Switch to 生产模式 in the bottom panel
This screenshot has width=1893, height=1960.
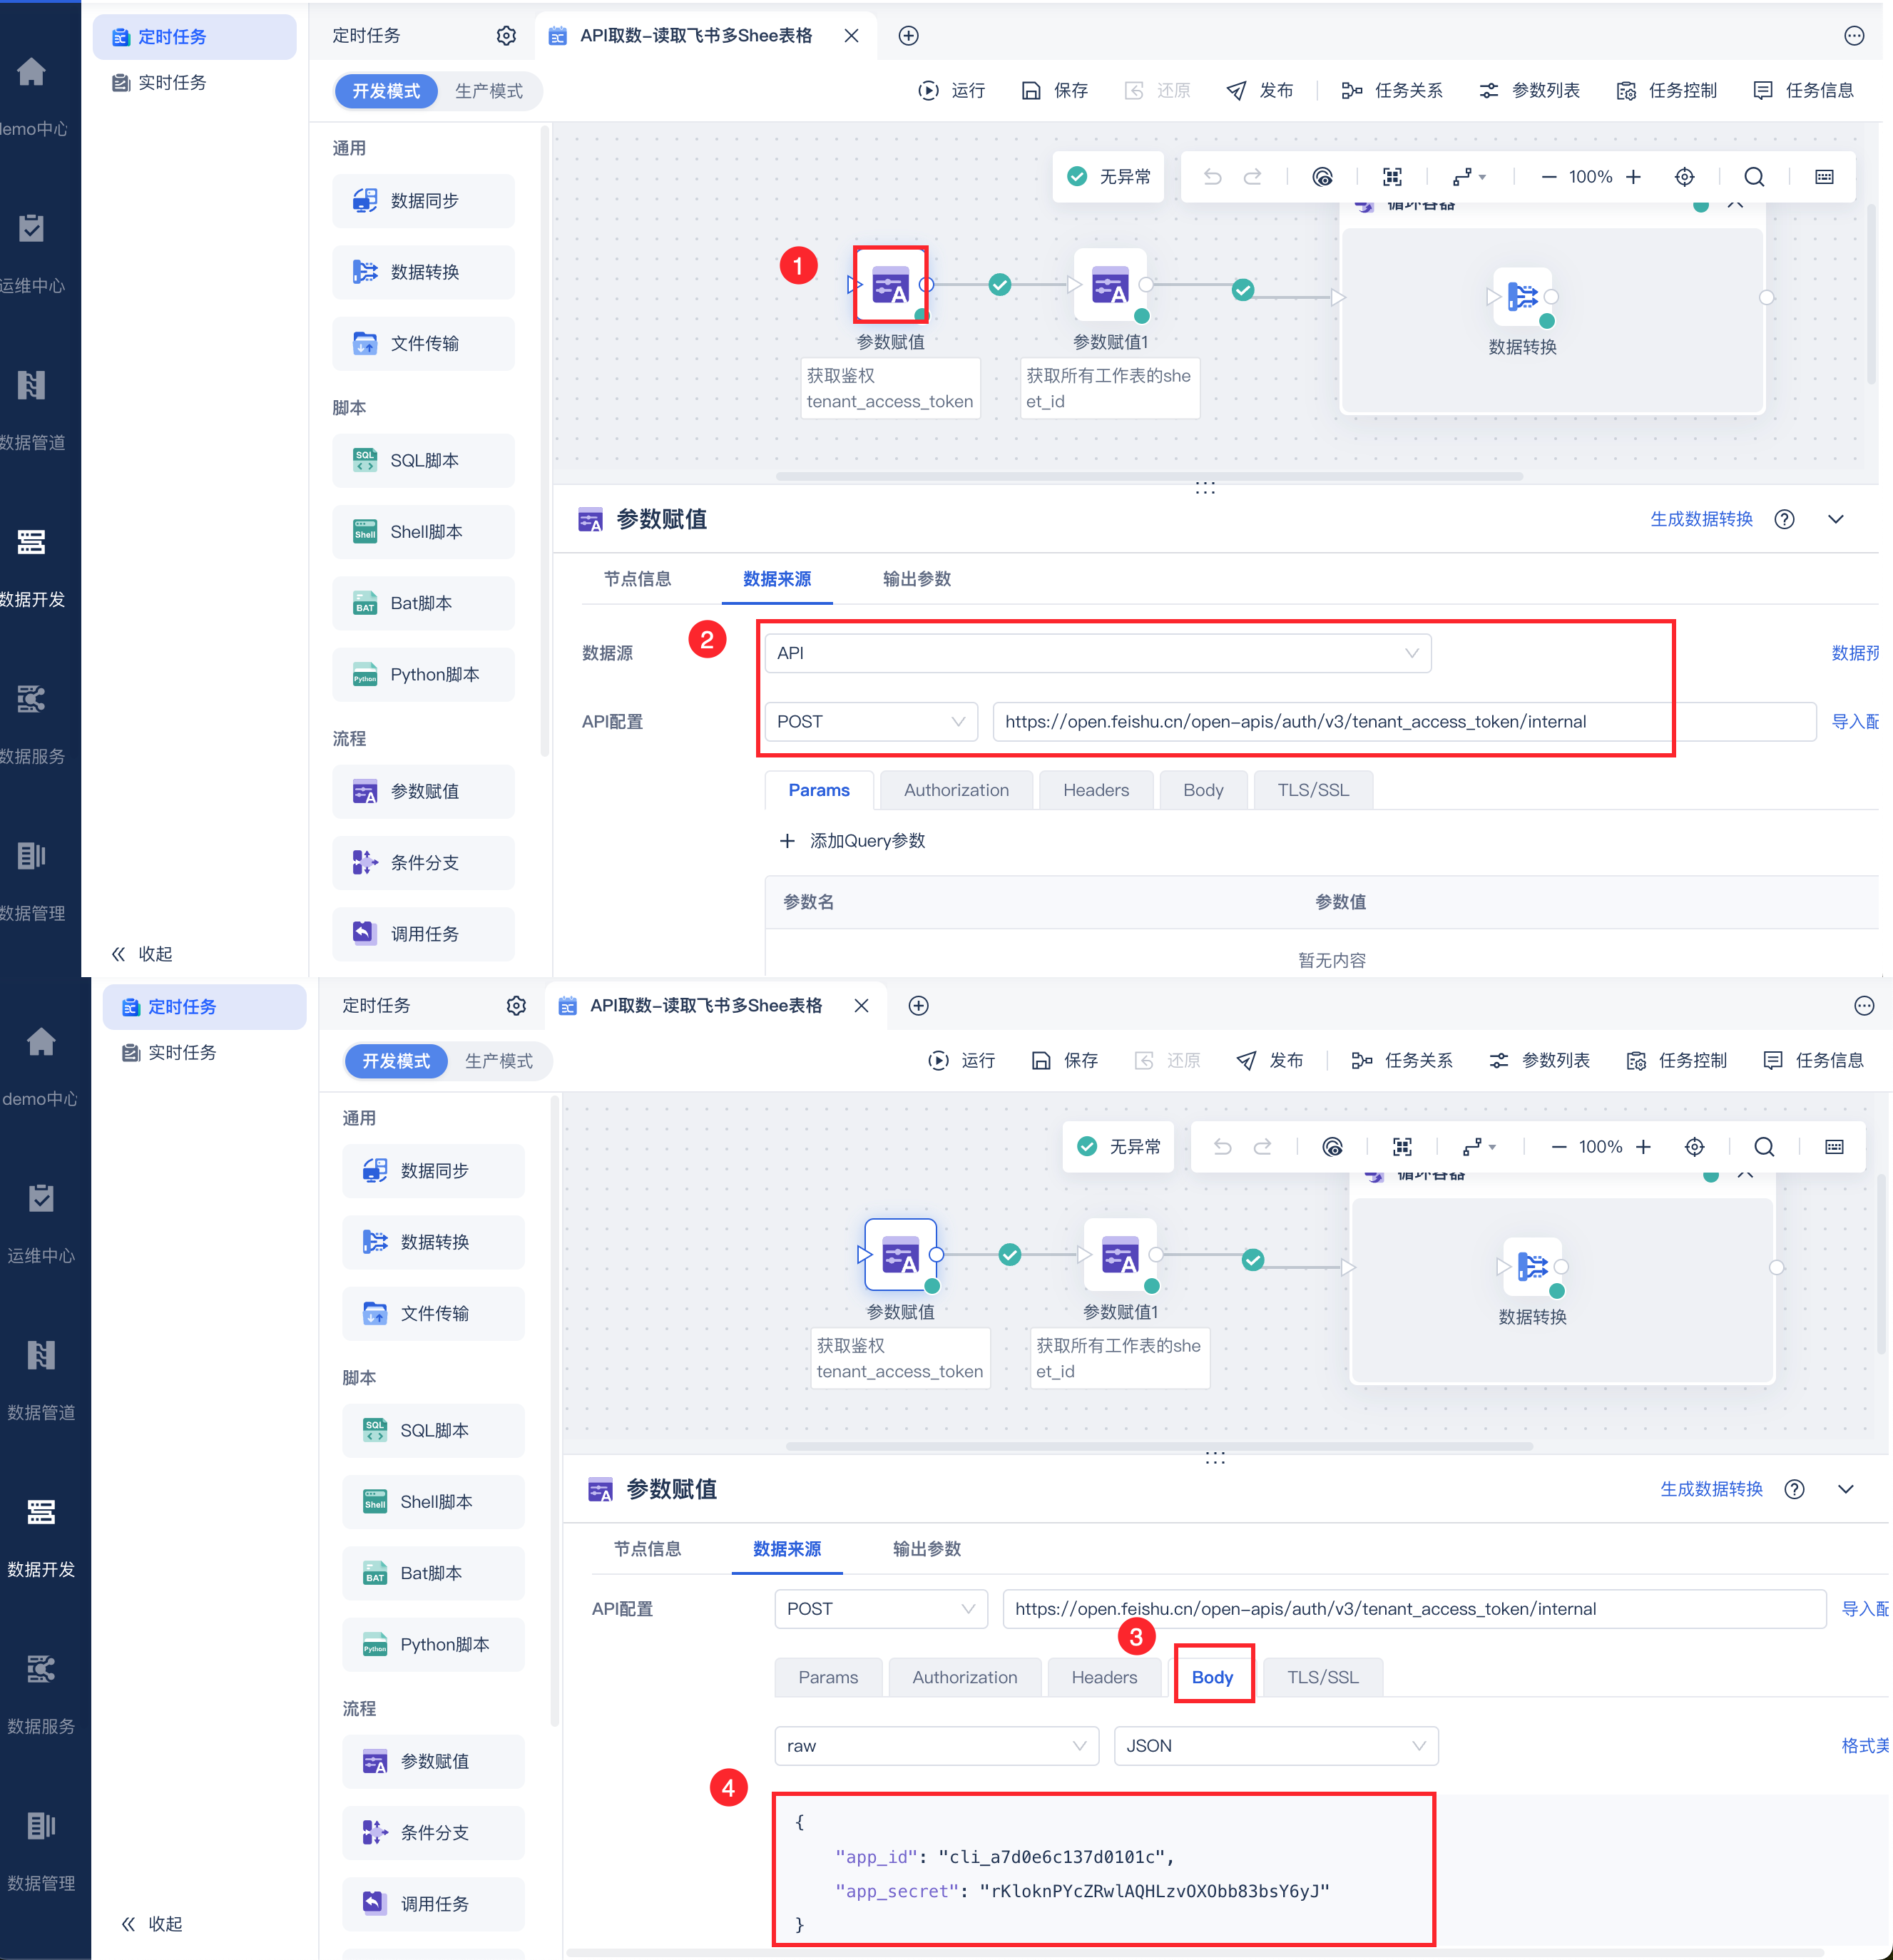click(498, 1061)
